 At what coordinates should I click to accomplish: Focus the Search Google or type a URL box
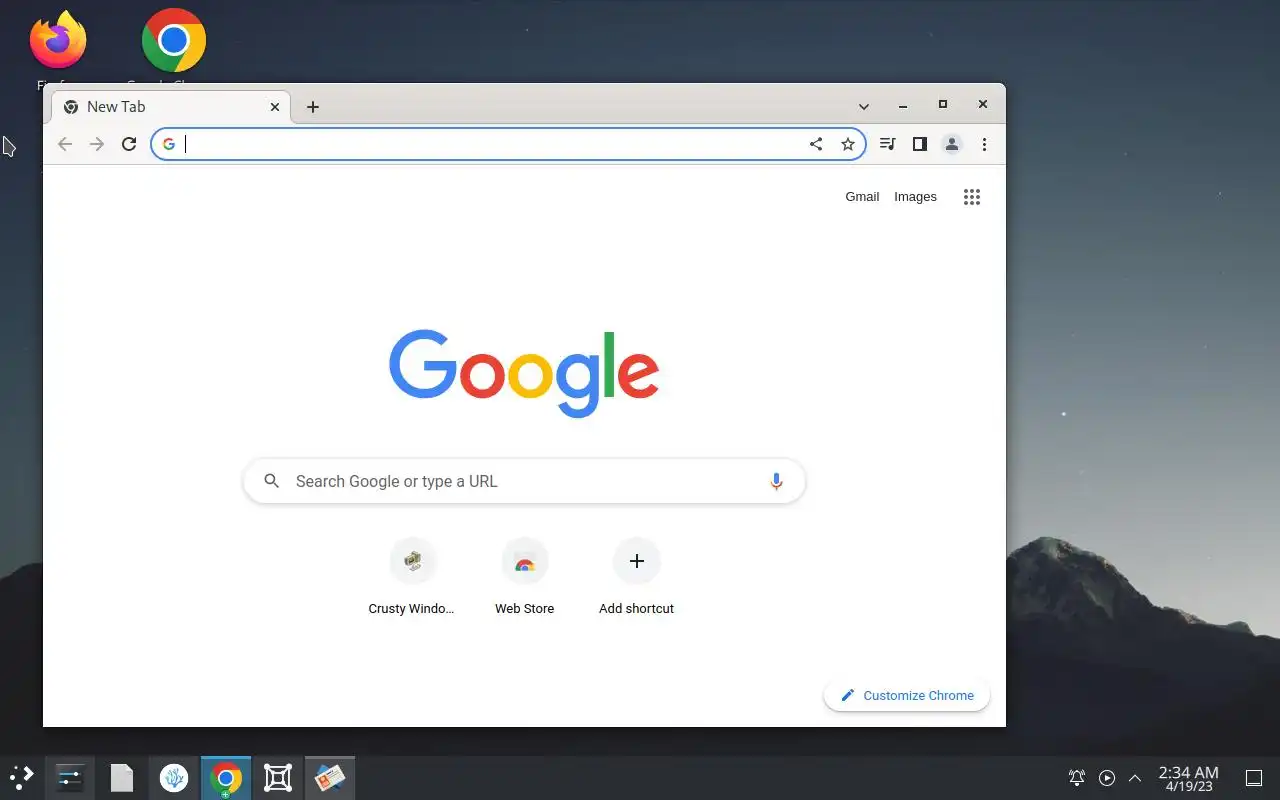(524, 481)
